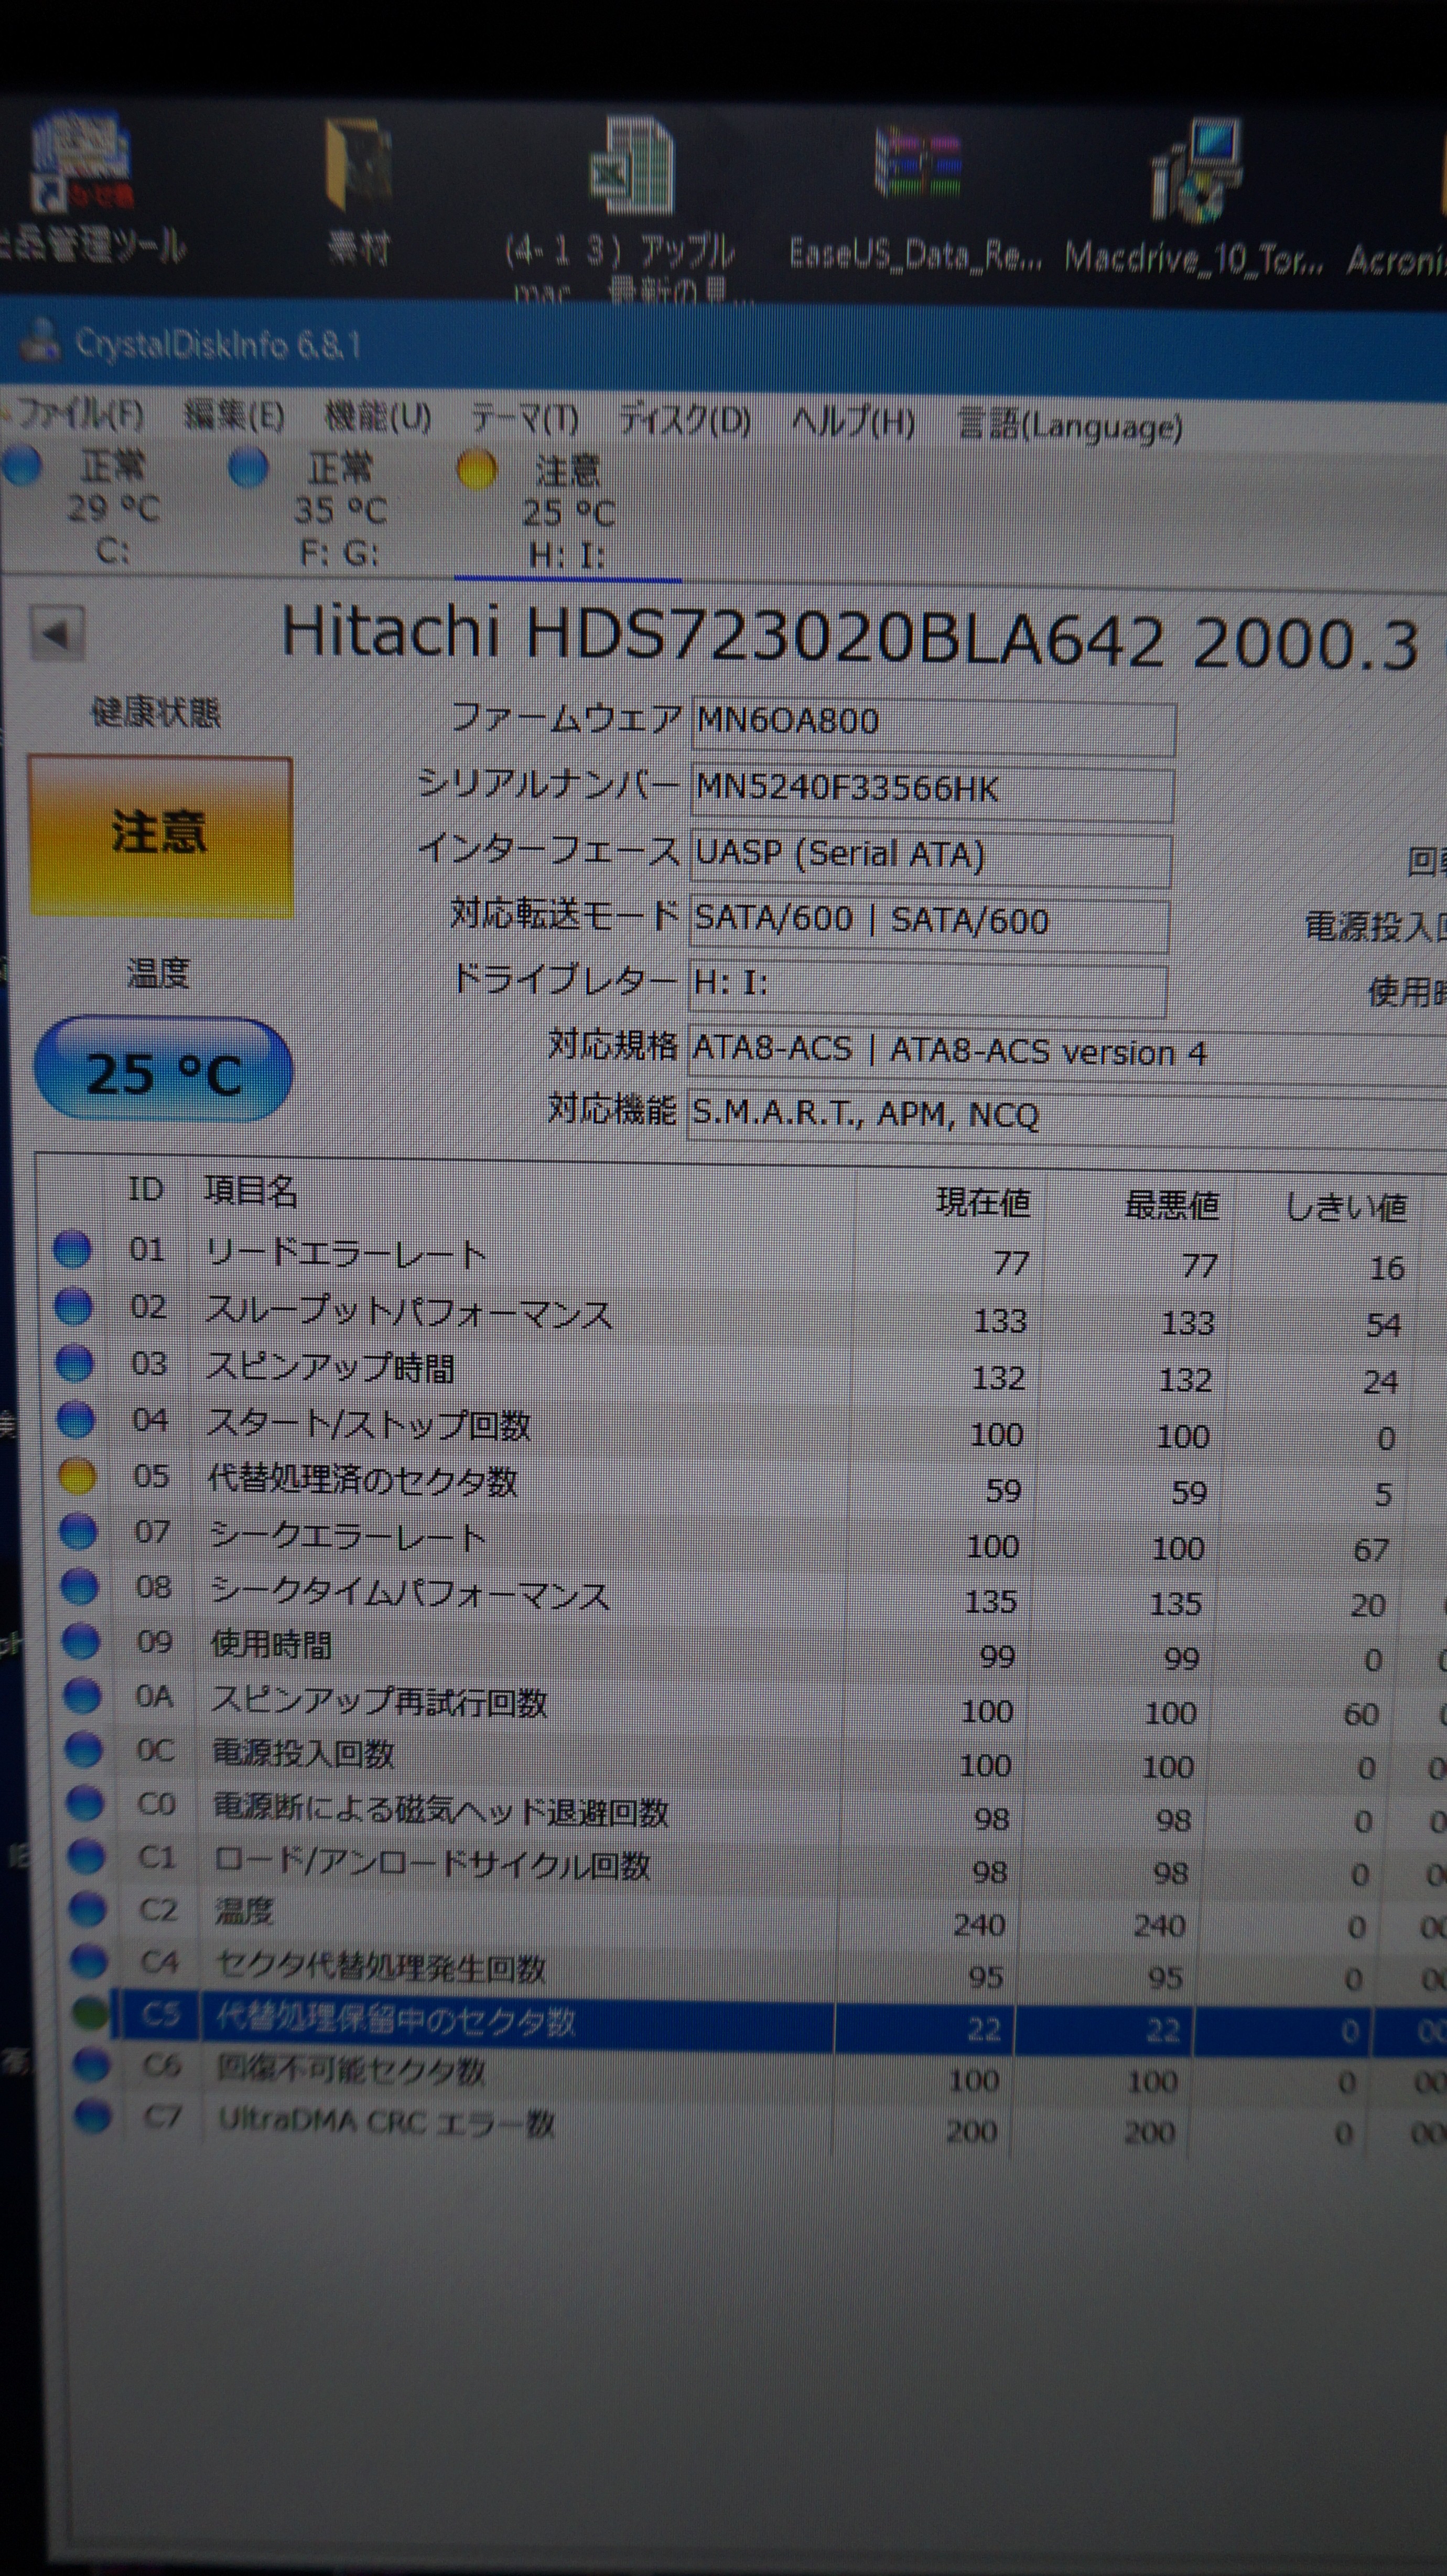The width and height of the screenshot is (1447, 2576).
Task: Click the blue status icon on row 09
Action: coord(82,1641)
